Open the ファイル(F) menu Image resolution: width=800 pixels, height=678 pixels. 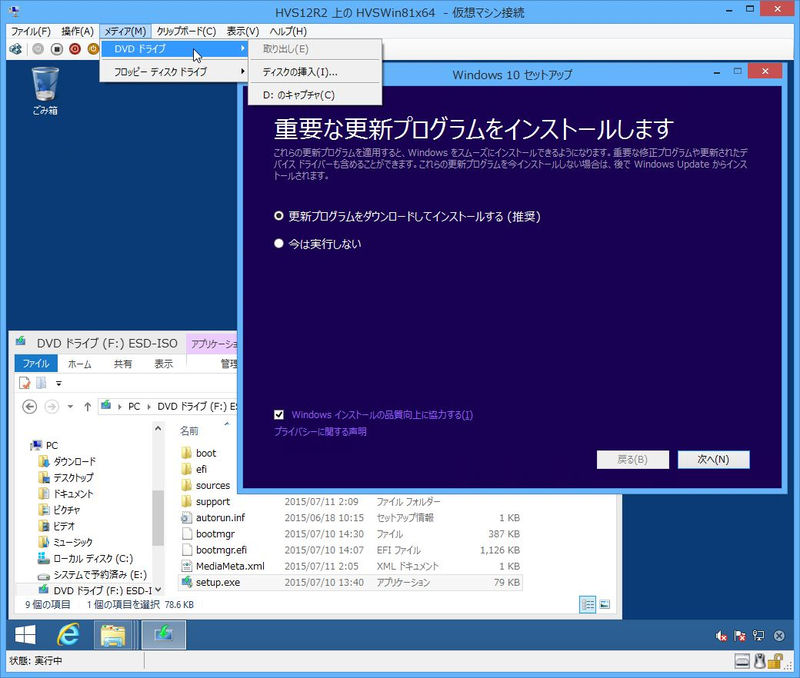point(31,31)
